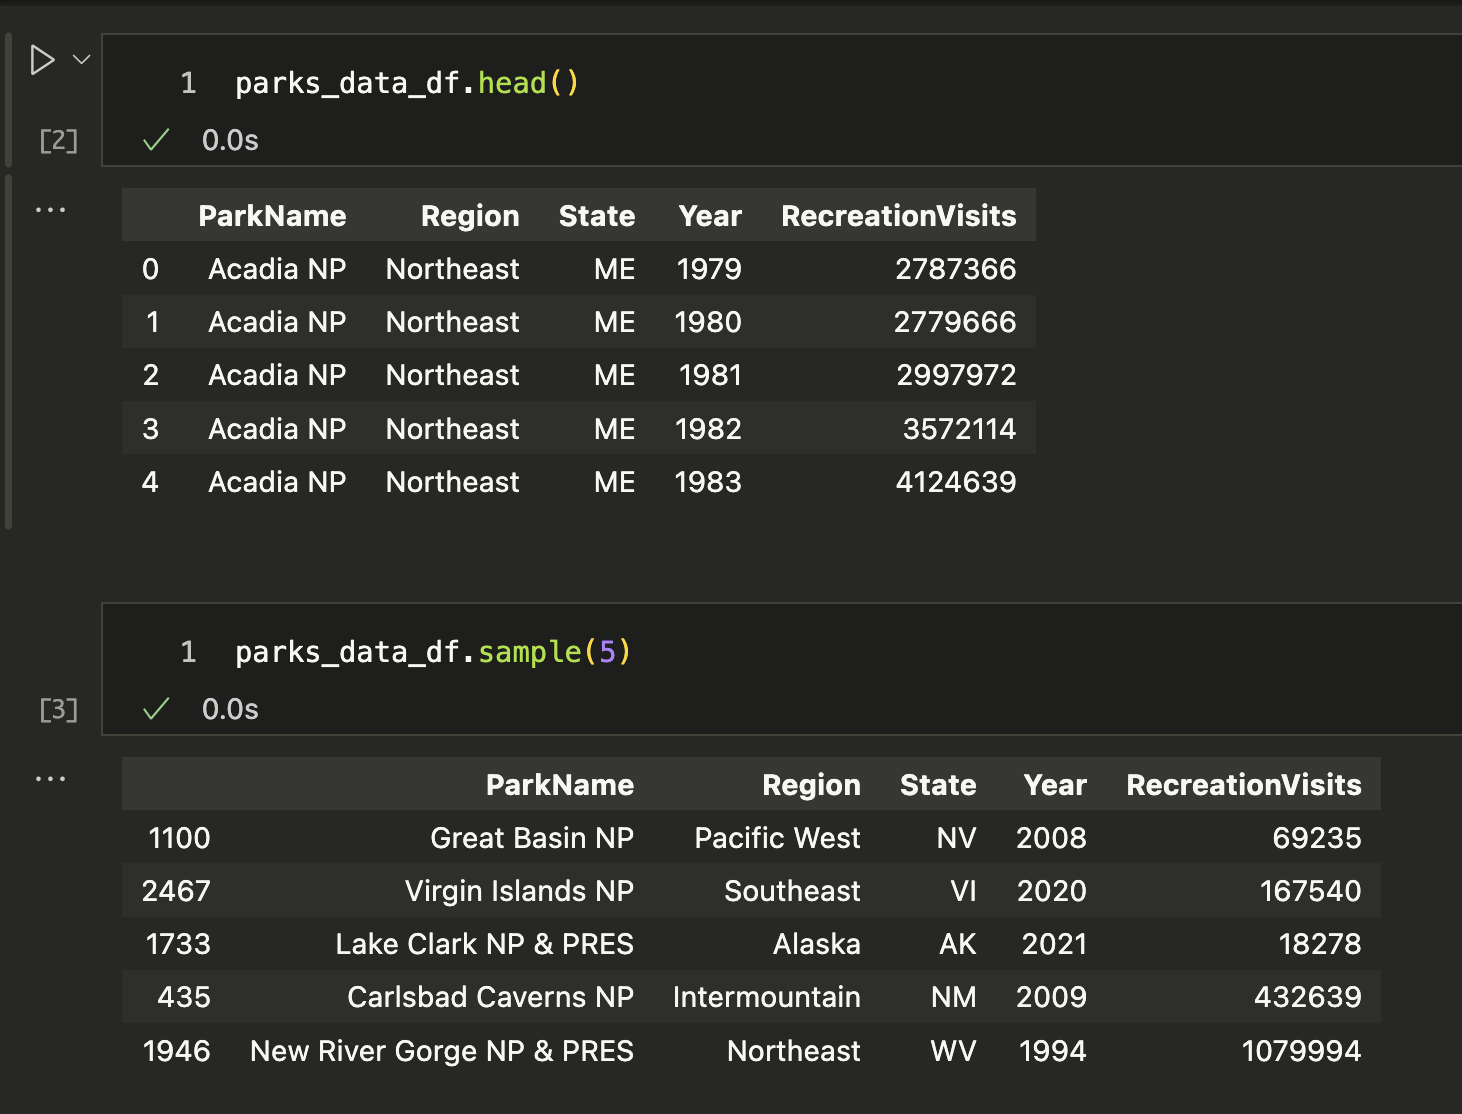1462x1114 pixels.
Task: Place cursor in parks_data_df.sample(5) code
Action: coord(432,652)
